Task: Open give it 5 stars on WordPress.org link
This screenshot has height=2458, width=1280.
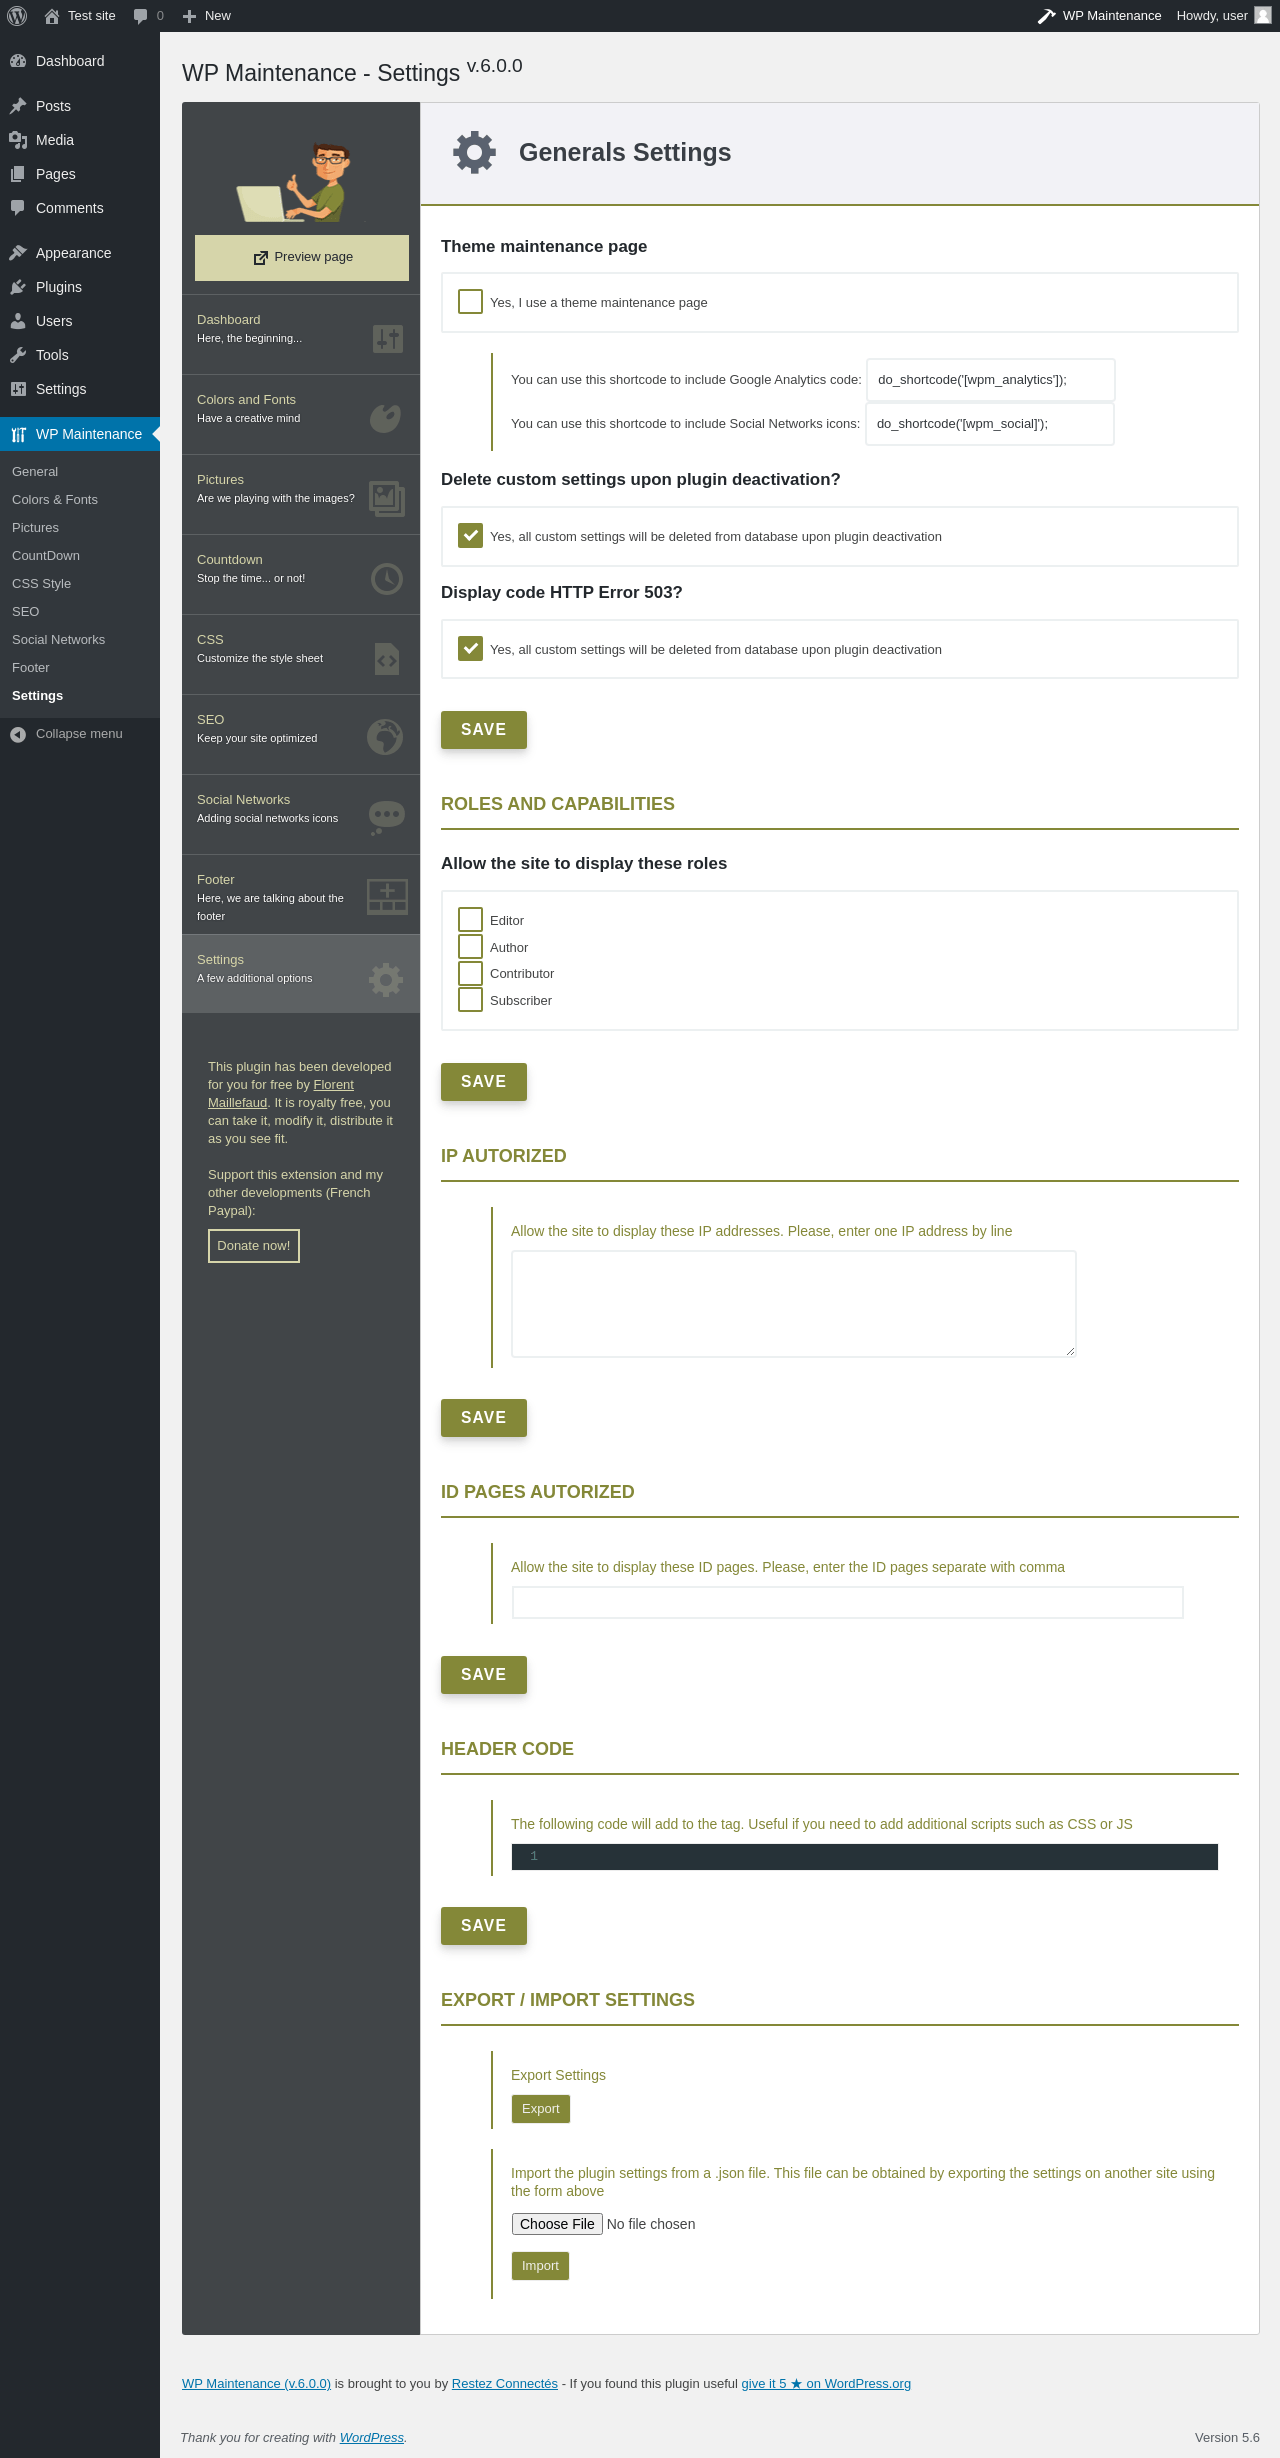Action: pyautogui.click(x=826, y=2384)
